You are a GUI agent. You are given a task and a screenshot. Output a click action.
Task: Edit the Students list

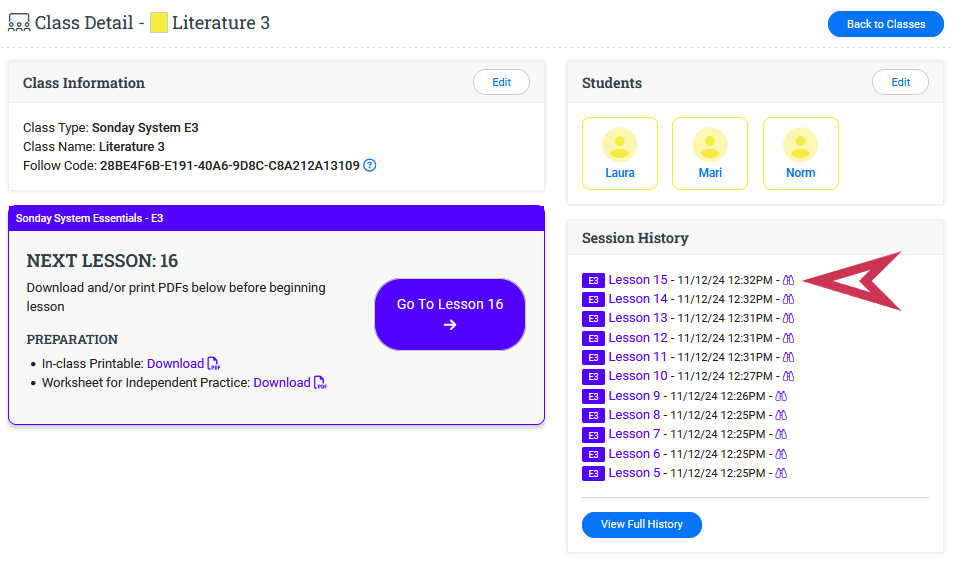tap(900, 83)
